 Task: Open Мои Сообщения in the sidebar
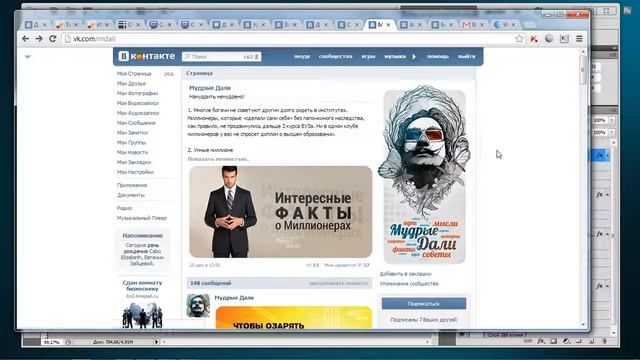[x=136, y=123]
